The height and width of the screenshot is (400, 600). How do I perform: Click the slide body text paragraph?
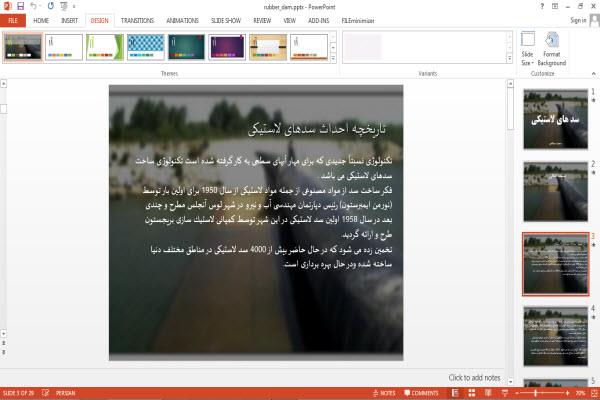pyautogui.click(x=264, y=212)
